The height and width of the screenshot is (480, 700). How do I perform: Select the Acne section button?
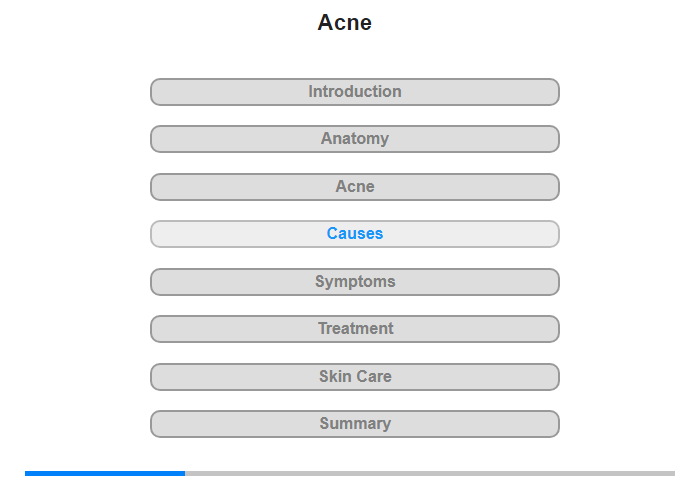(x=354, y=187)
